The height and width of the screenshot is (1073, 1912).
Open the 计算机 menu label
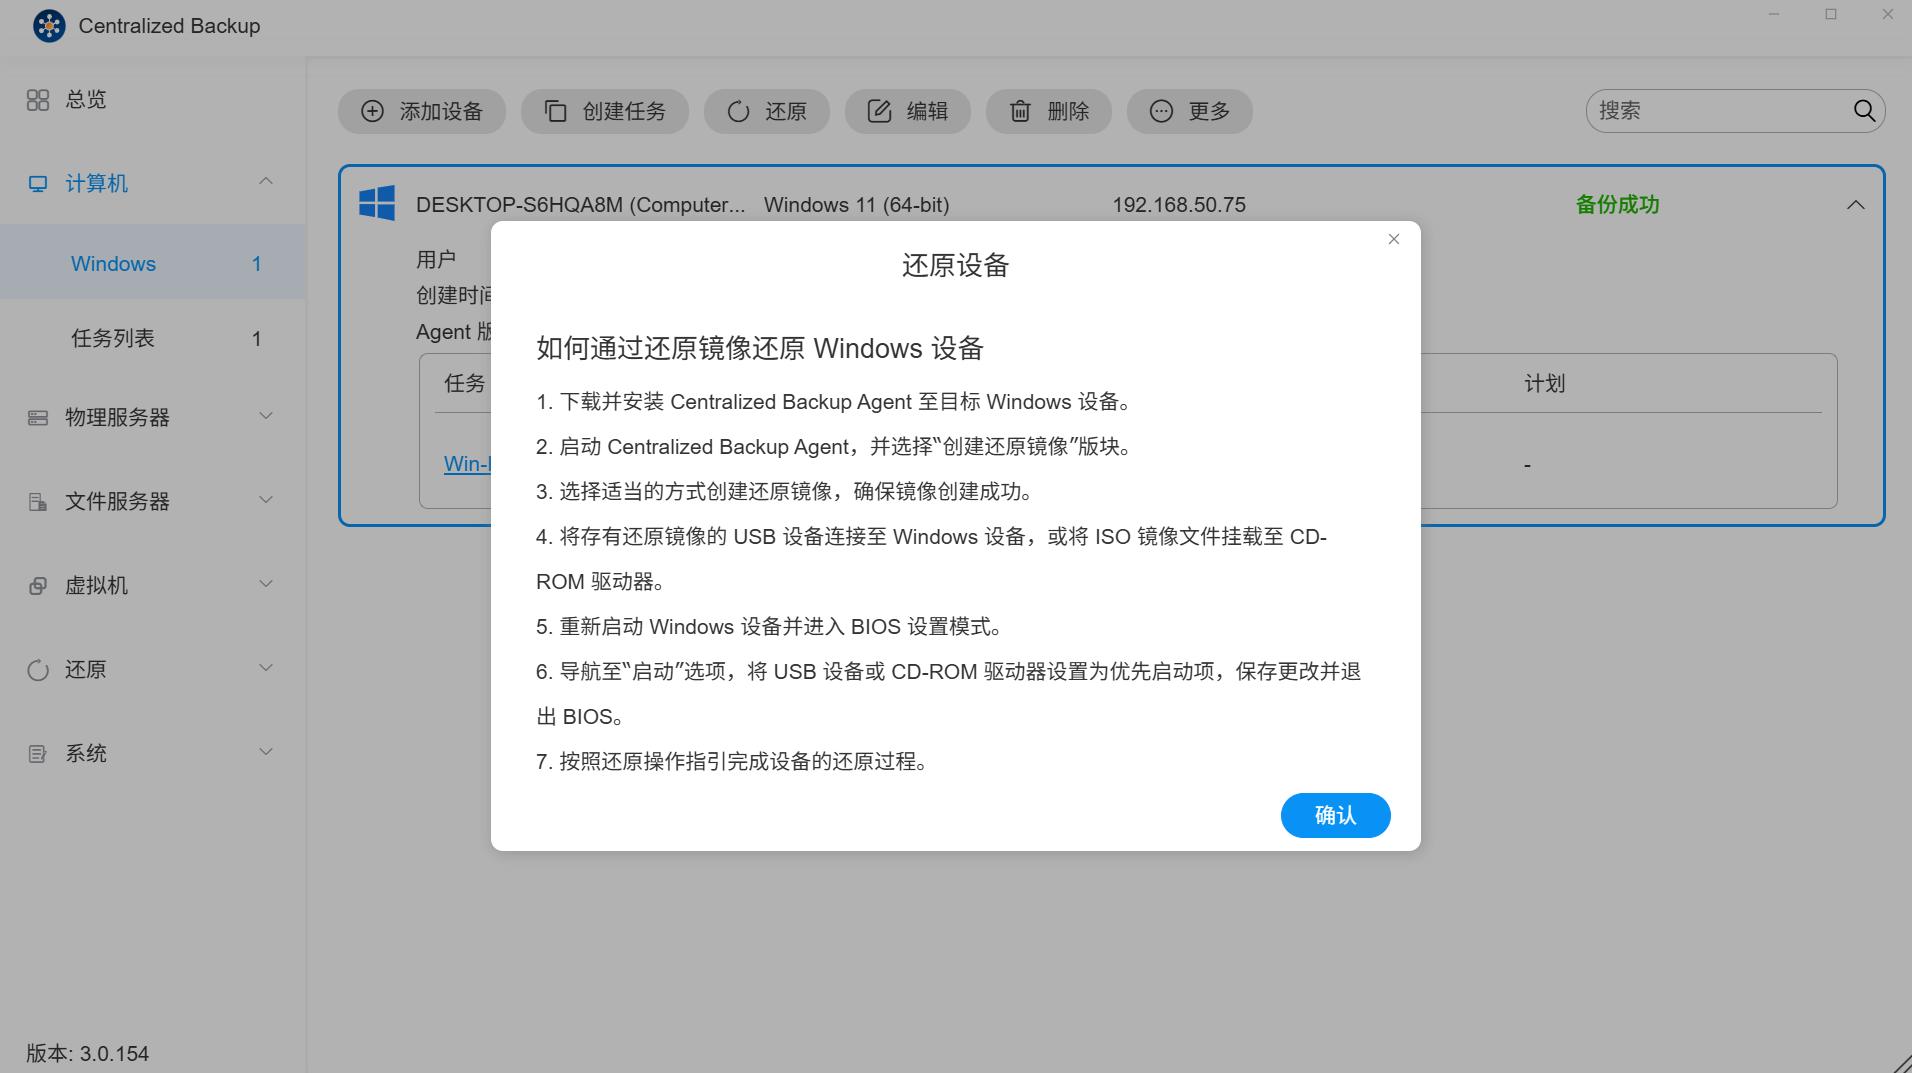[96, 184]
